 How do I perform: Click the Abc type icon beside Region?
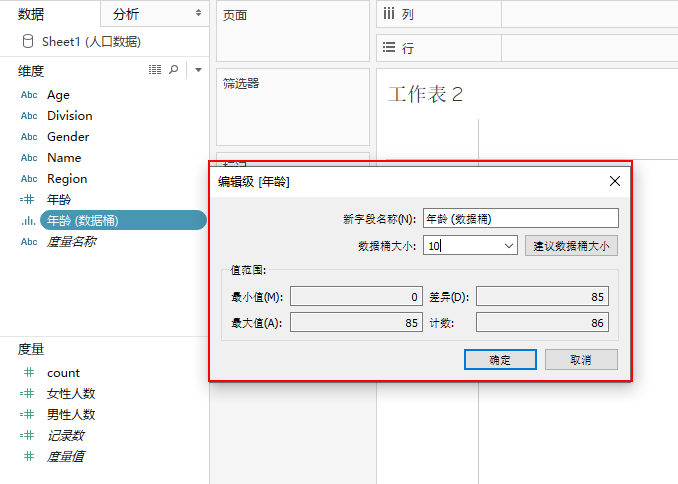pyautogui.click(x=29, y=179)
